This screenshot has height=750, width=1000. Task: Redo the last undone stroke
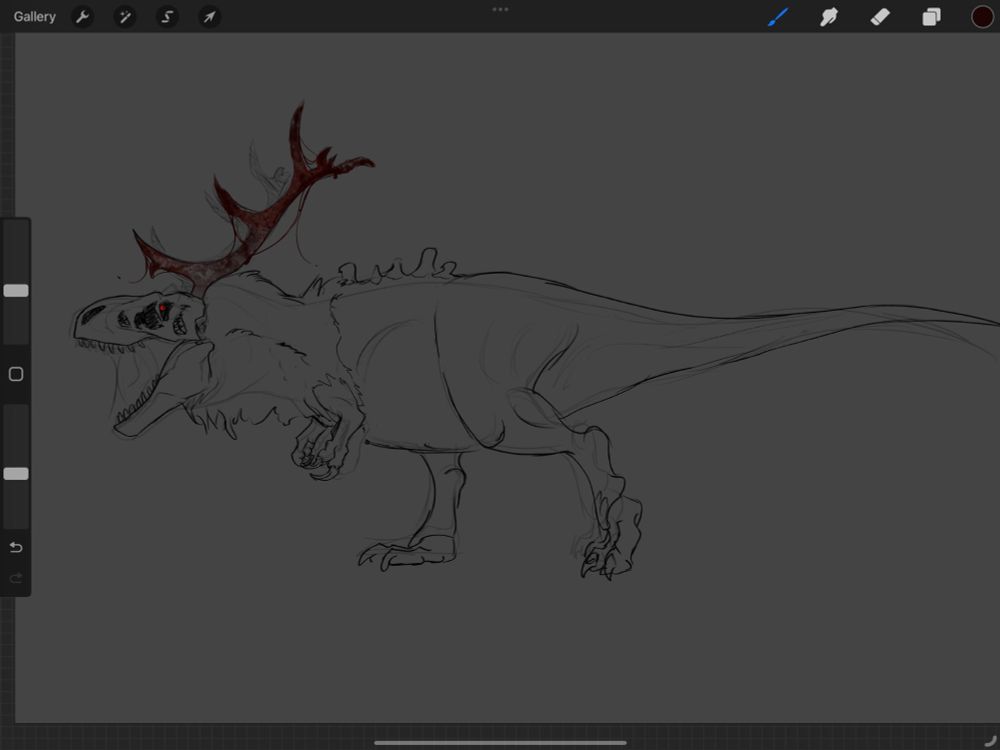coord(16,578)
